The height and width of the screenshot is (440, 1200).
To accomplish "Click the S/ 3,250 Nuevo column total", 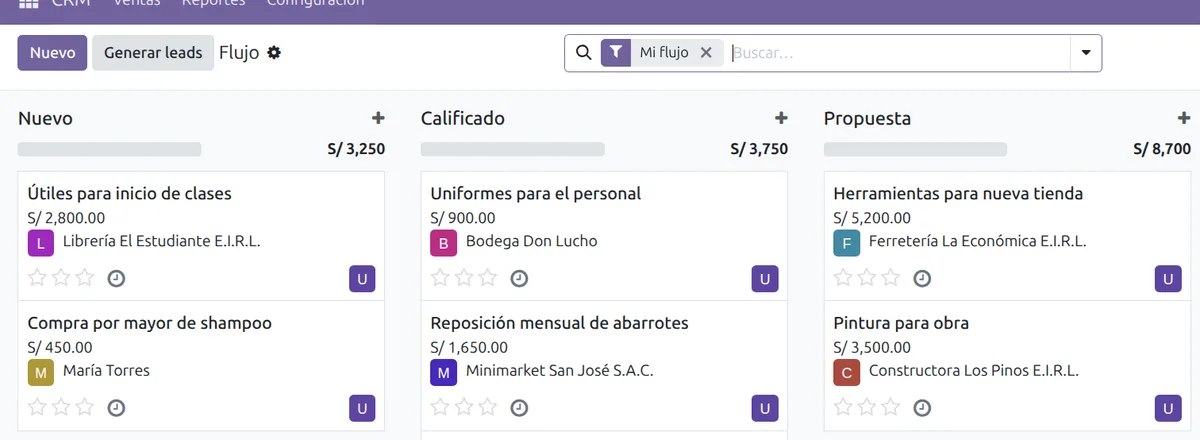I will click(x=356, y=149).
